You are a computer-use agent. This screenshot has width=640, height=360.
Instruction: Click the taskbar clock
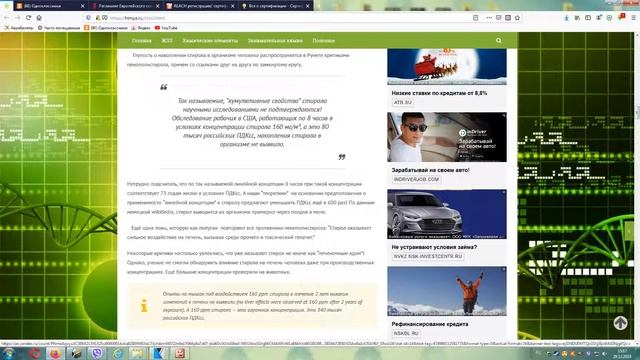pos(622,353)
